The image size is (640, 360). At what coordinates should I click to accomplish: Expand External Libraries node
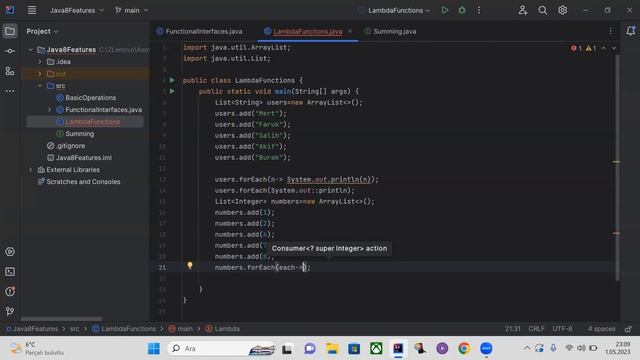tap(31, 170)
